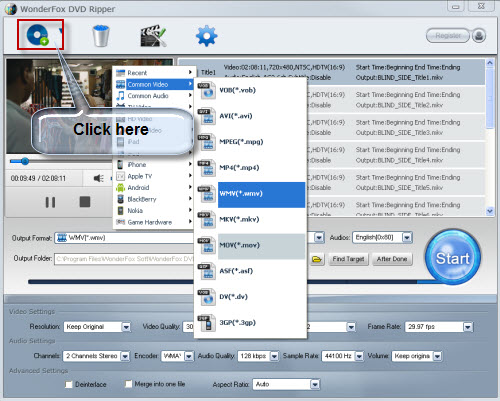Screen dimensions: 500x401
Task: Open the Frame Rate 29.97 fps dropdown
Action: pos(468,327)
